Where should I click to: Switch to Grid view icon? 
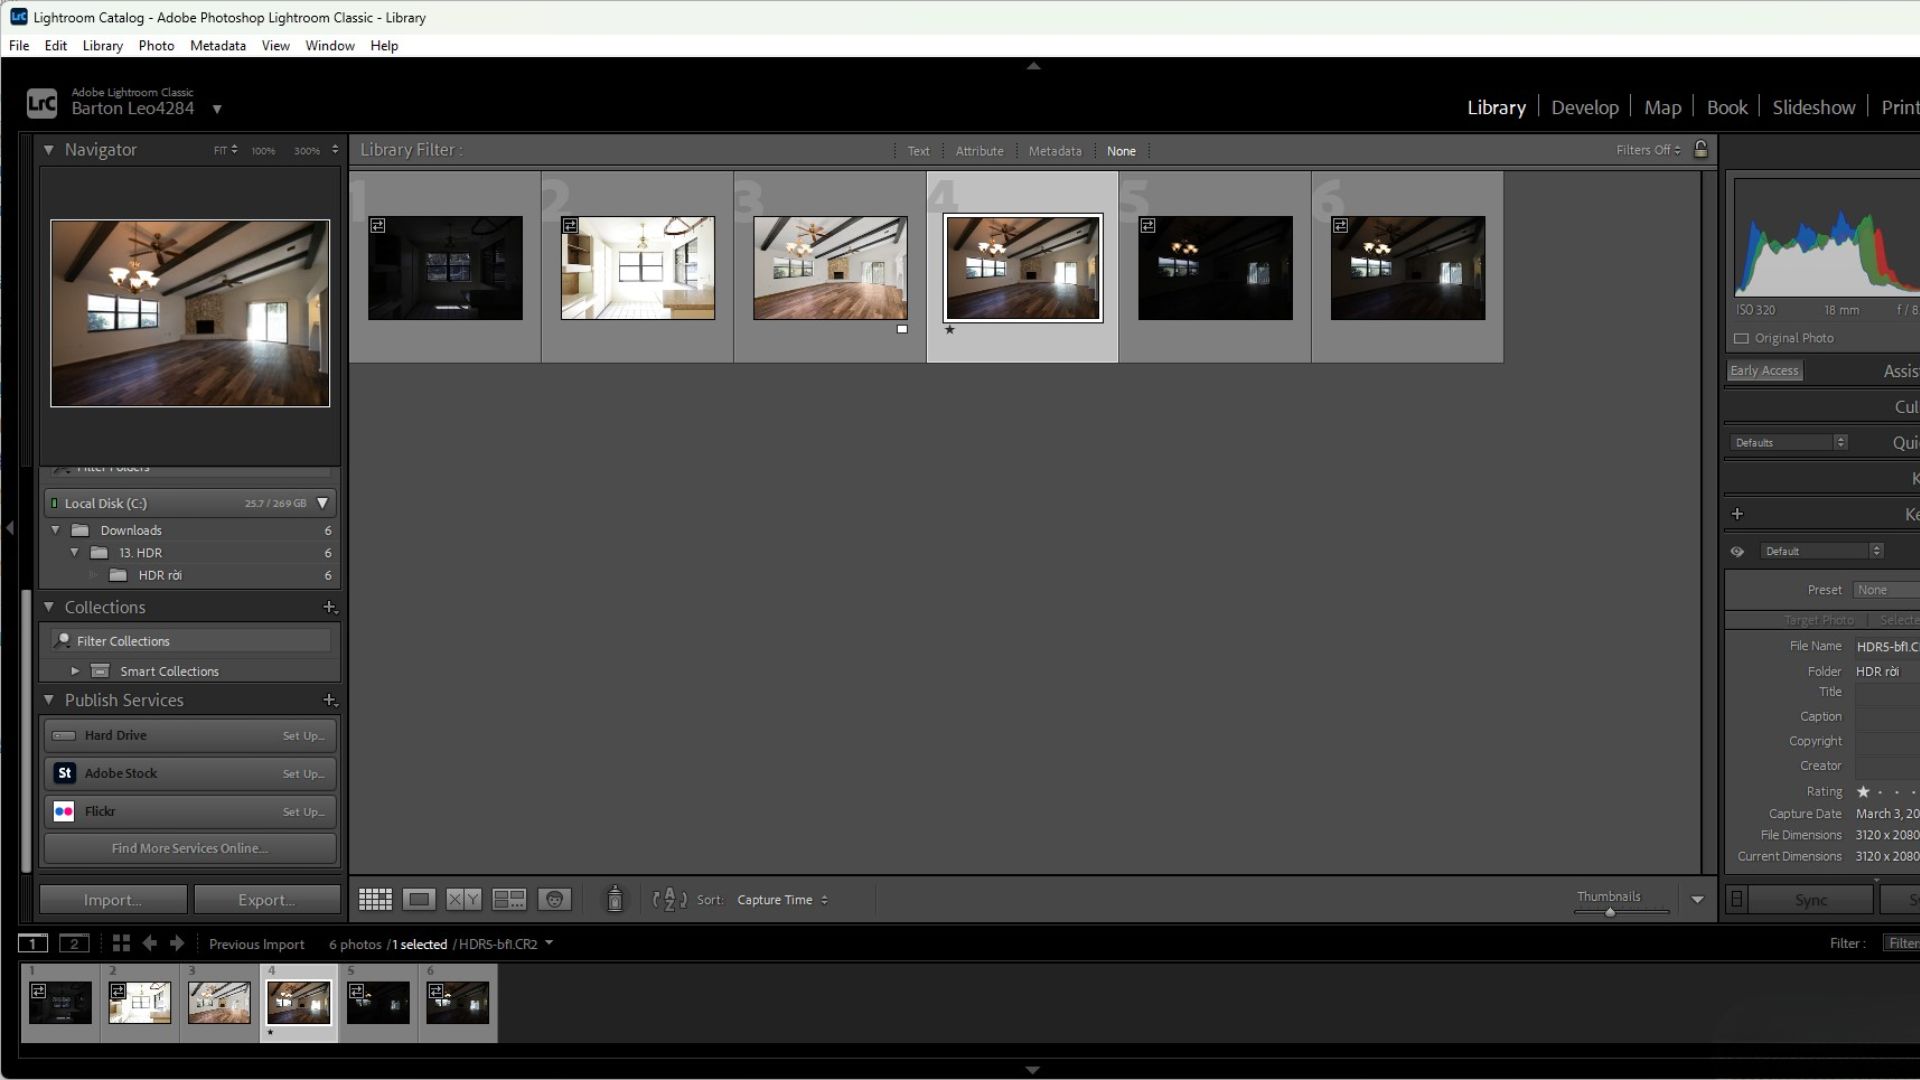click(x=375, y=900)
